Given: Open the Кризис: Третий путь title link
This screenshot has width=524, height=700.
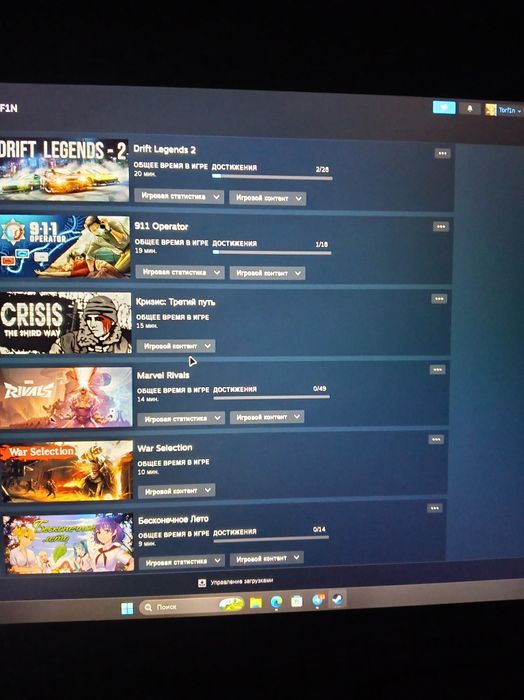Looking at the screenshot, I should point(175,302).
